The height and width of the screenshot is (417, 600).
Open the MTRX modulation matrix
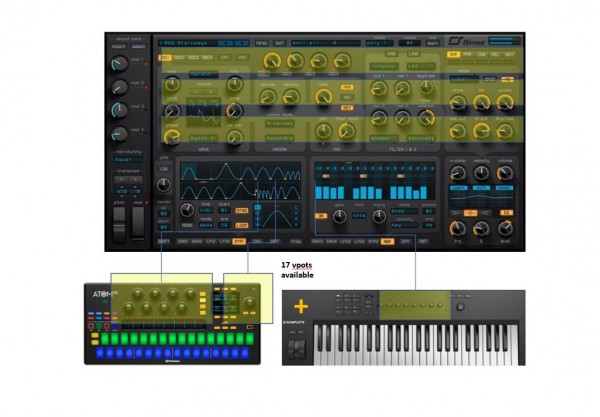[295, 242]
